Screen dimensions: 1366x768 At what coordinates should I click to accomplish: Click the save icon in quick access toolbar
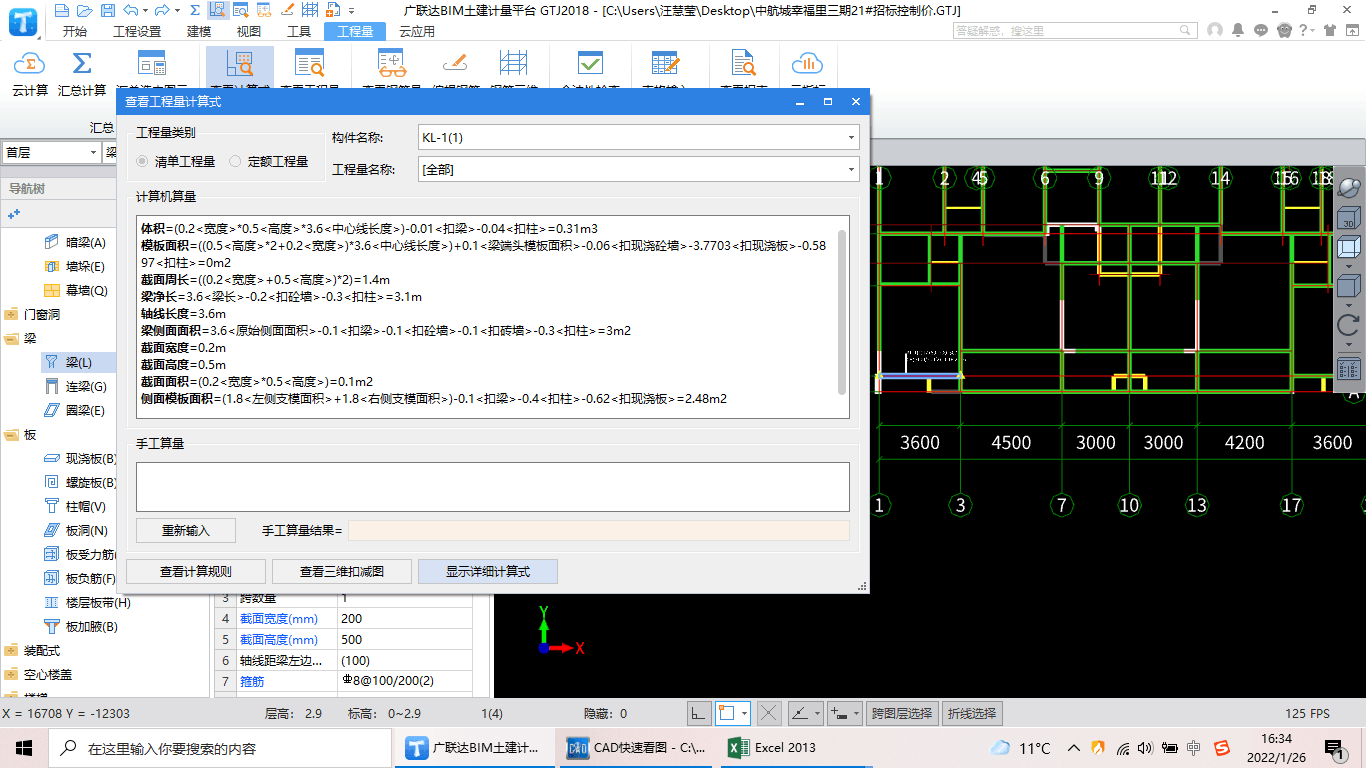tap(106, 11)
